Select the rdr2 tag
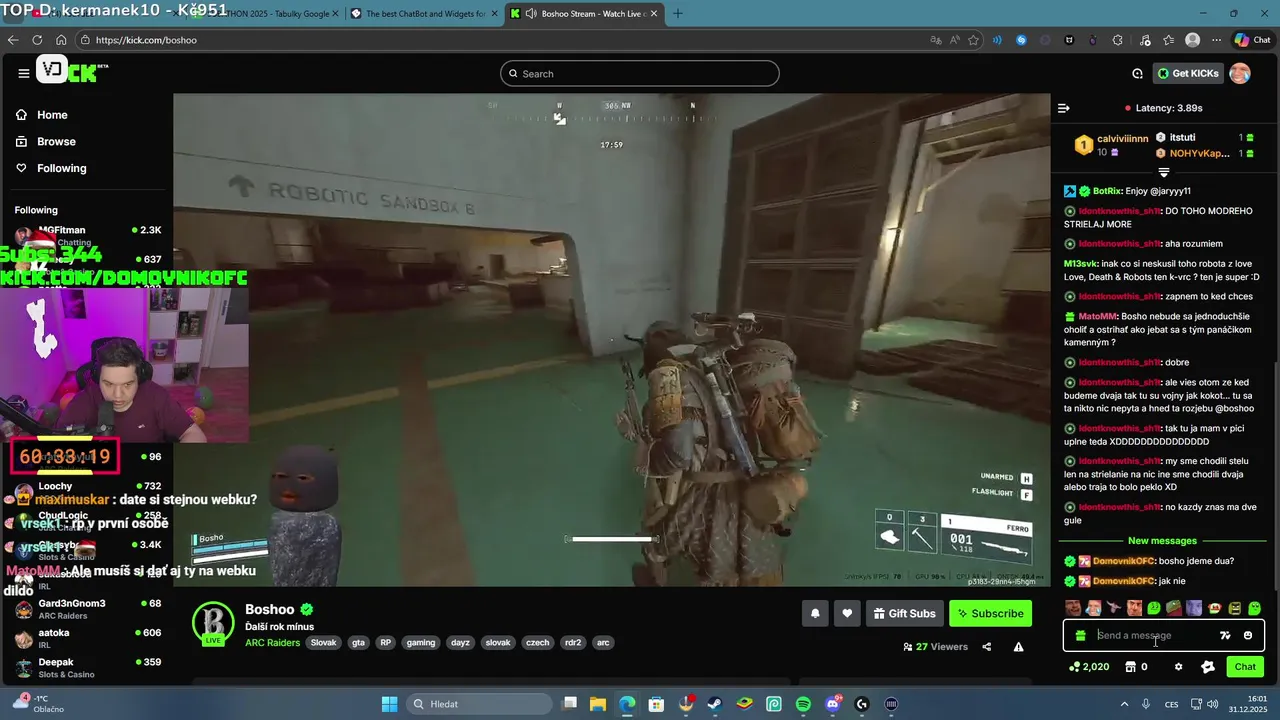1280x720 pixels. click(x=573, y=643)
